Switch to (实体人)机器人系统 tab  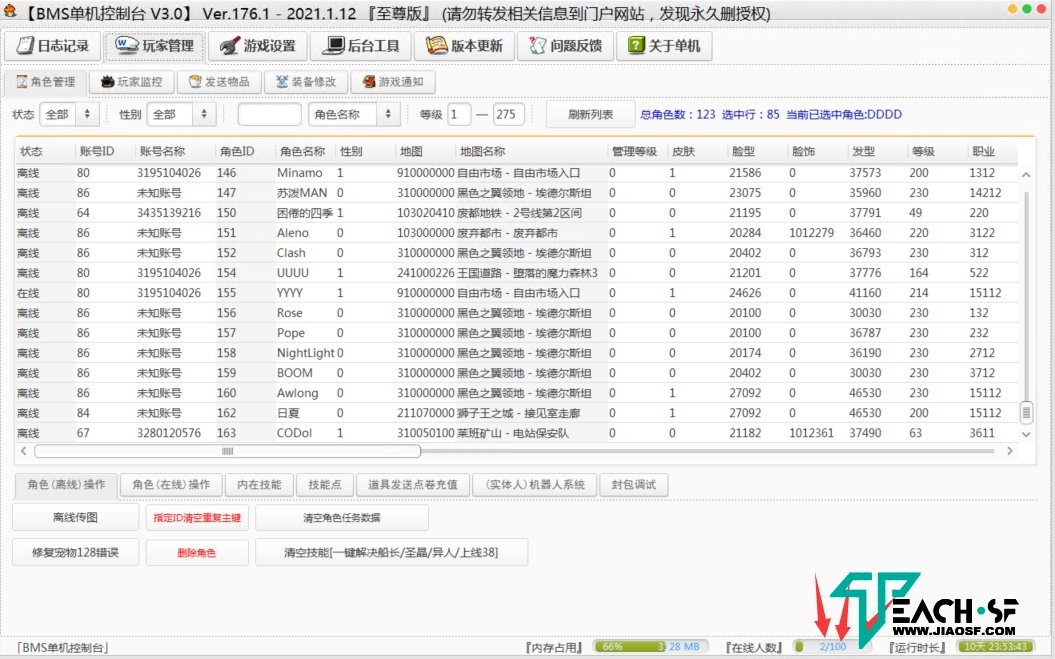pyautogui.click(x=535, y=485)
